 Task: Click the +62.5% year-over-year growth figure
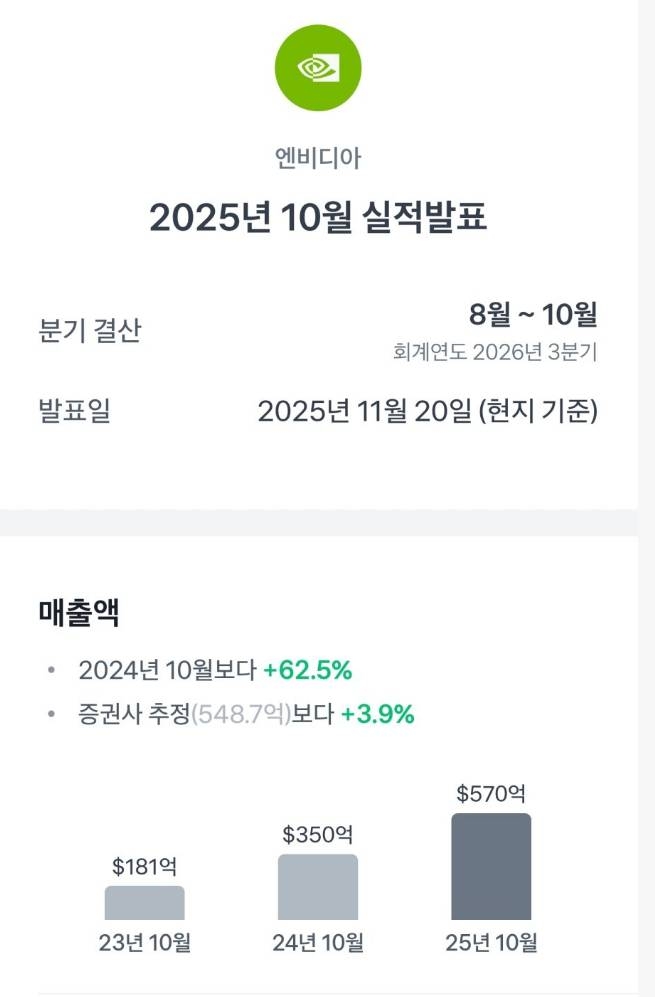pos(307,670)
